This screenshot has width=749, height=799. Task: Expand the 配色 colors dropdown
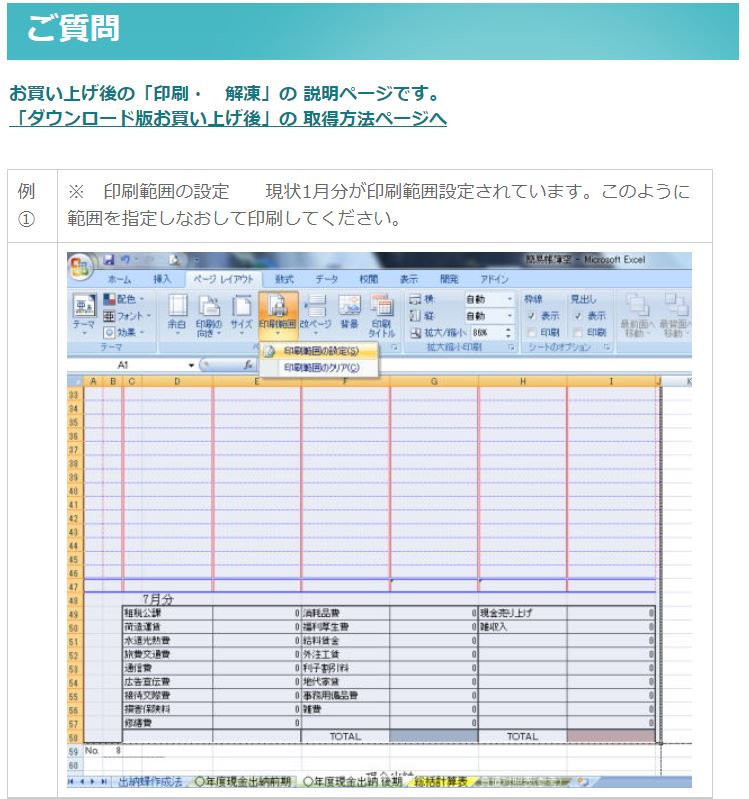(x=125, y=299)
